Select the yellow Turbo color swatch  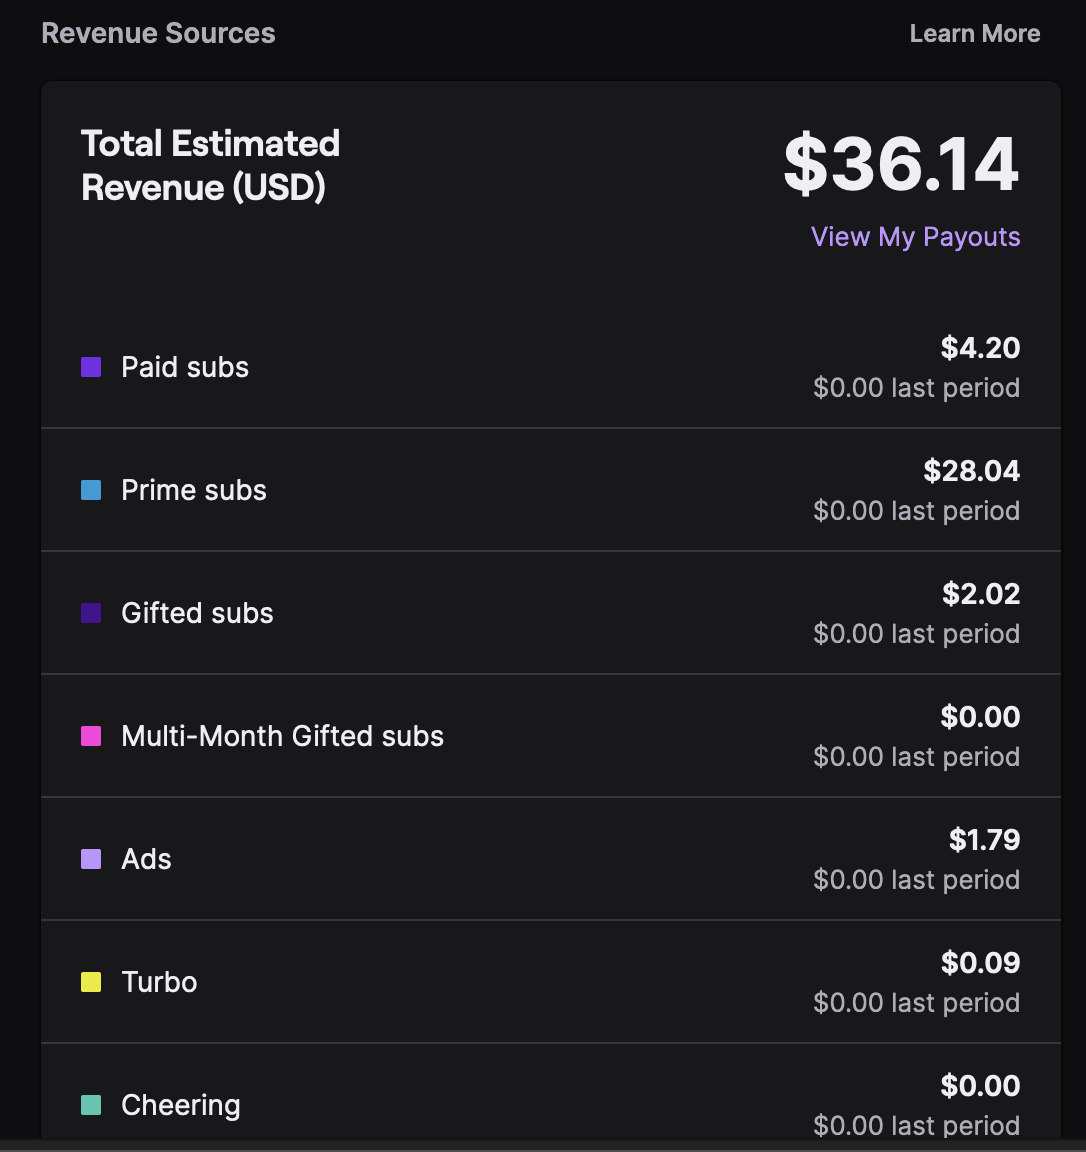[91, 982]
